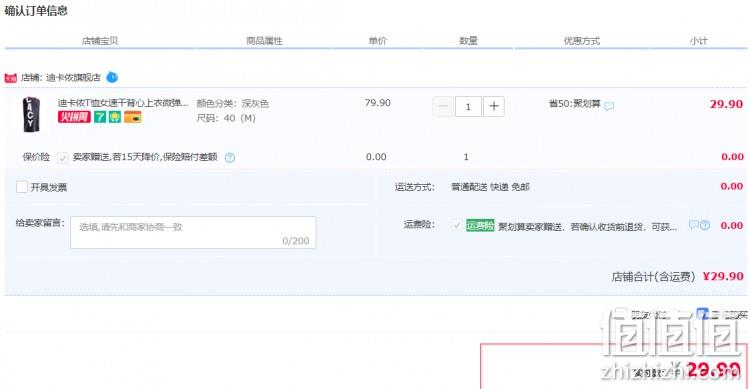Click the Tmall logo beside 店铺 label
This screenshot has width=750, height=389.
point(11,78)
